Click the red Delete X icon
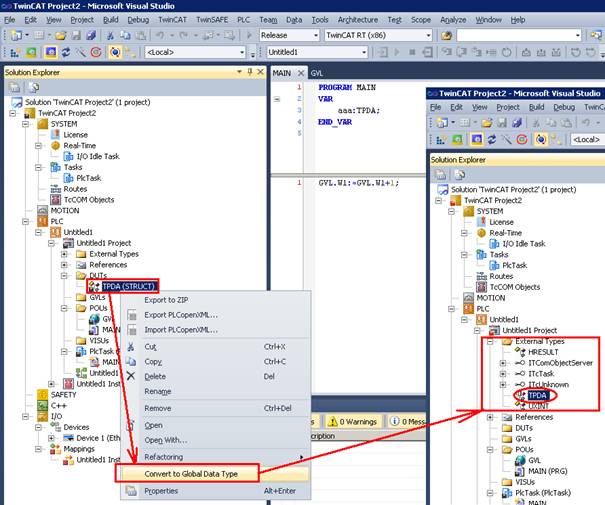The image size is (605, 505). 130,376
